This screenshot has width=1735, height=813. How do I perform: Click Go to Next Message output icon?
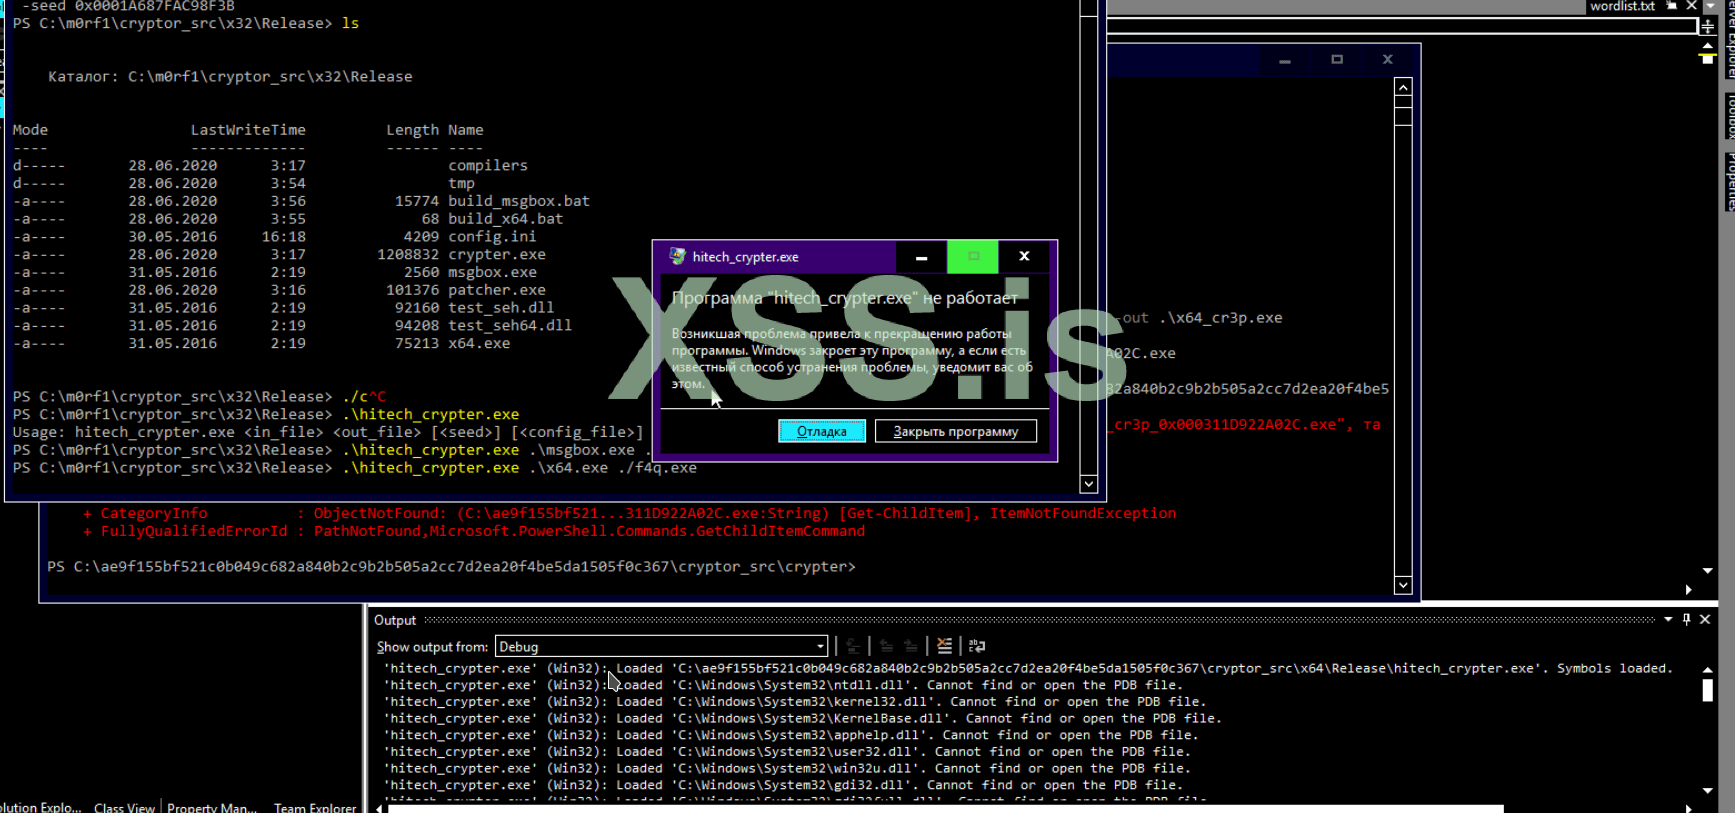point(910,646)
